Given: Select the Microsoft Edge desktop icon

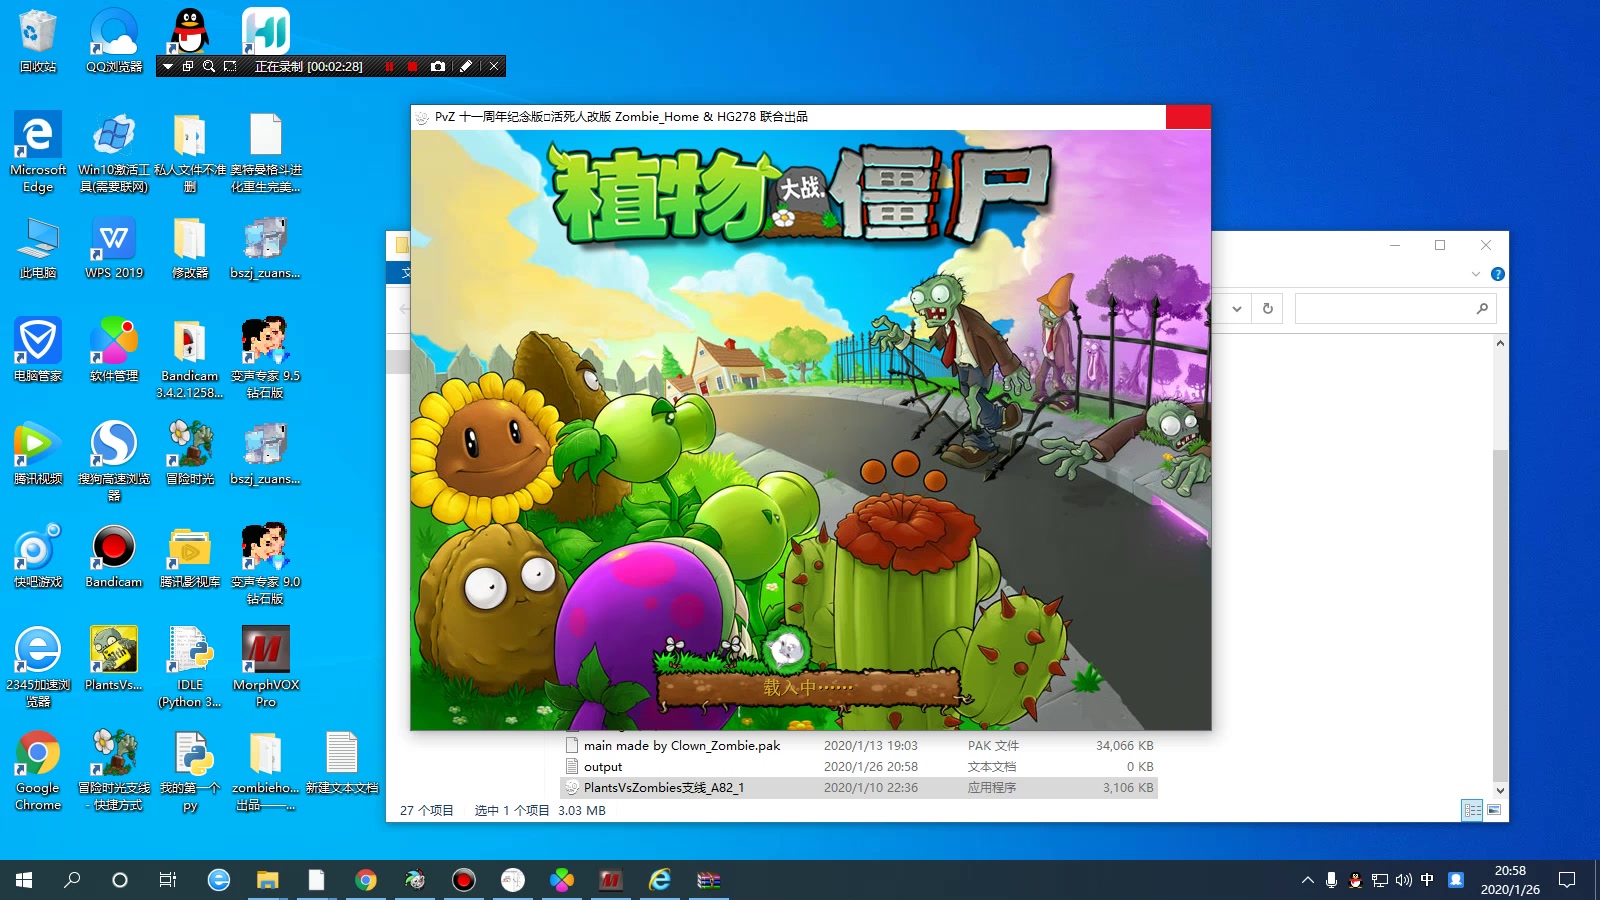Looking at the screenshot, I should (38, 152).
